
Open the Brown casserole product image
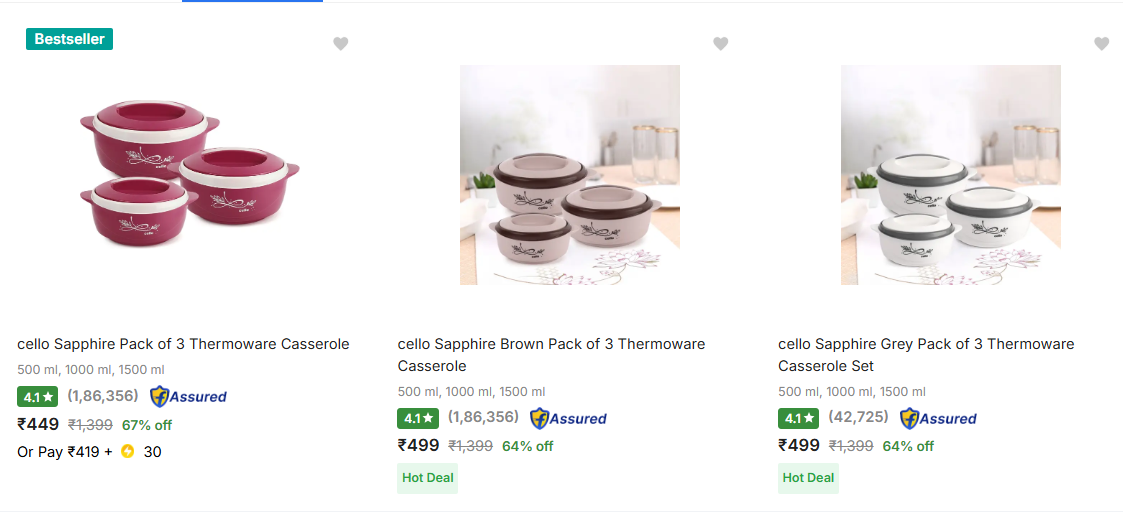[x=569, y=175]
